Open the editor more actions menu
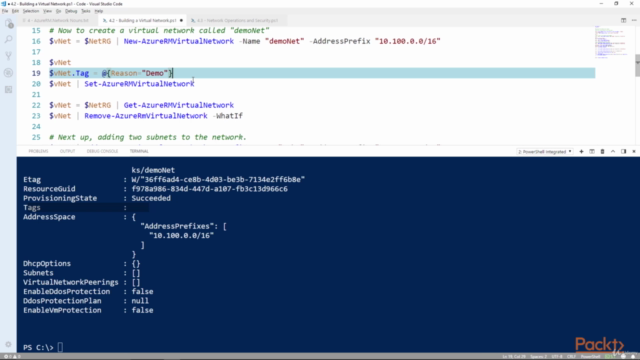This screenshot has height=360, width=640. pos(634,20)
